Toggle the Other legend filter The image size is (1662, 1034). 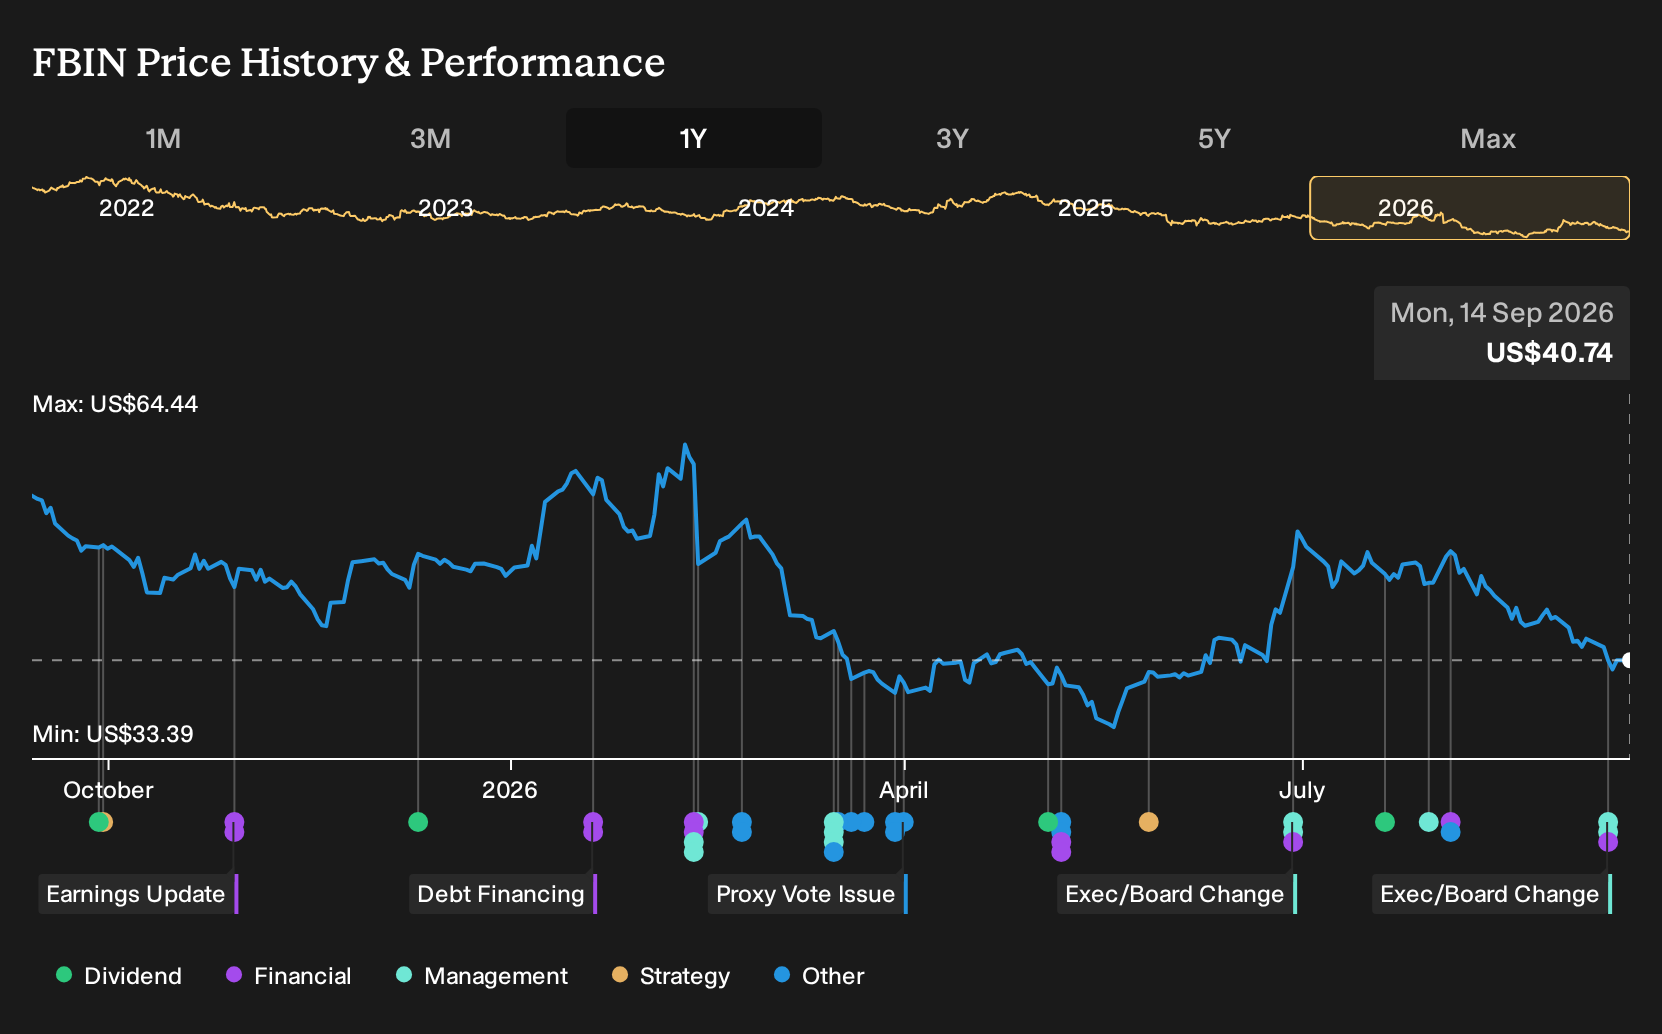coord(819,976)
